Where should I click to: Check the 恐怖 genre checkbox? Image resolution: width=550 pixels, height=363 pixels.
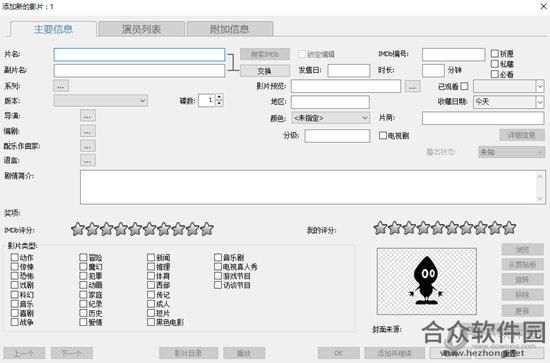click(x=15, y=276)
